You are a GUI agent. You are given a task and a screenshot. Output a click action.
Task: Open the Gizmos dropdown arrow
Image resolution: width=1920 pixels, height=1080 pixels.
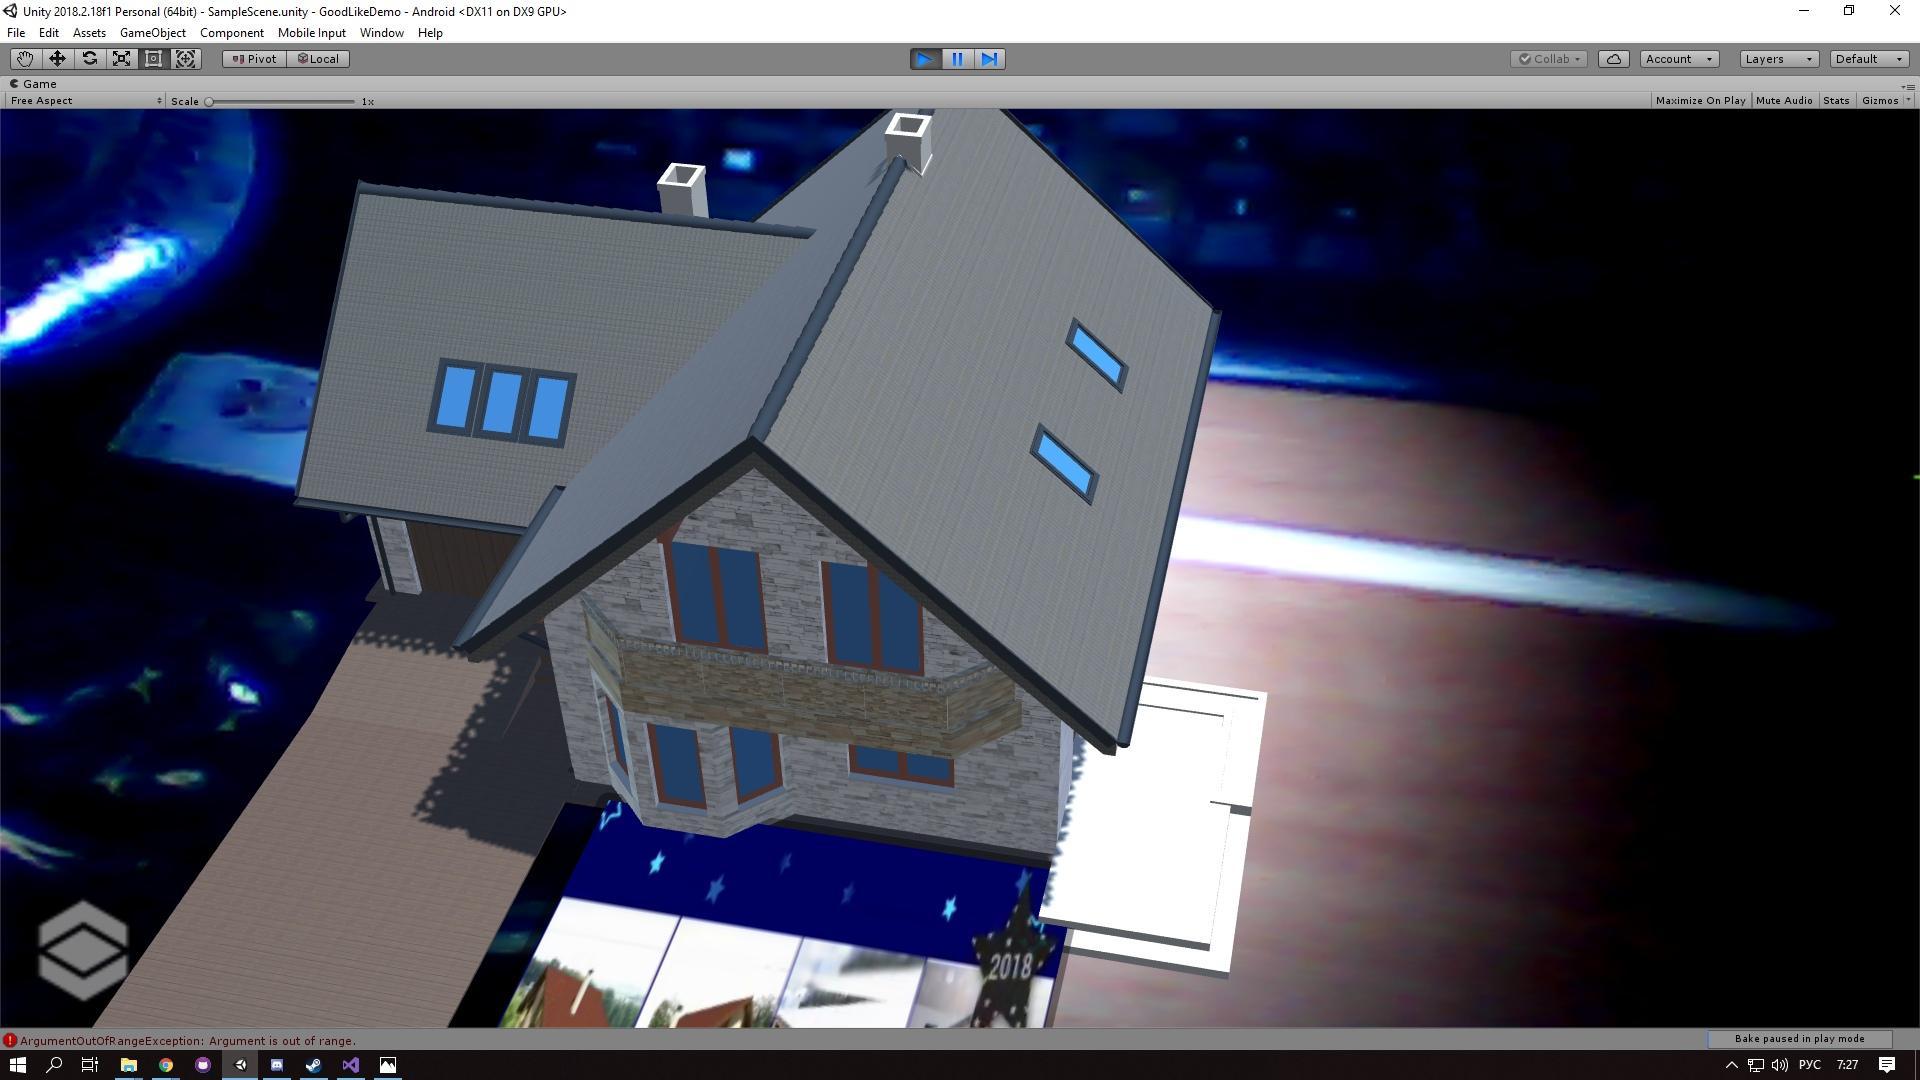pyautogui.click(x=1908, y=101)
